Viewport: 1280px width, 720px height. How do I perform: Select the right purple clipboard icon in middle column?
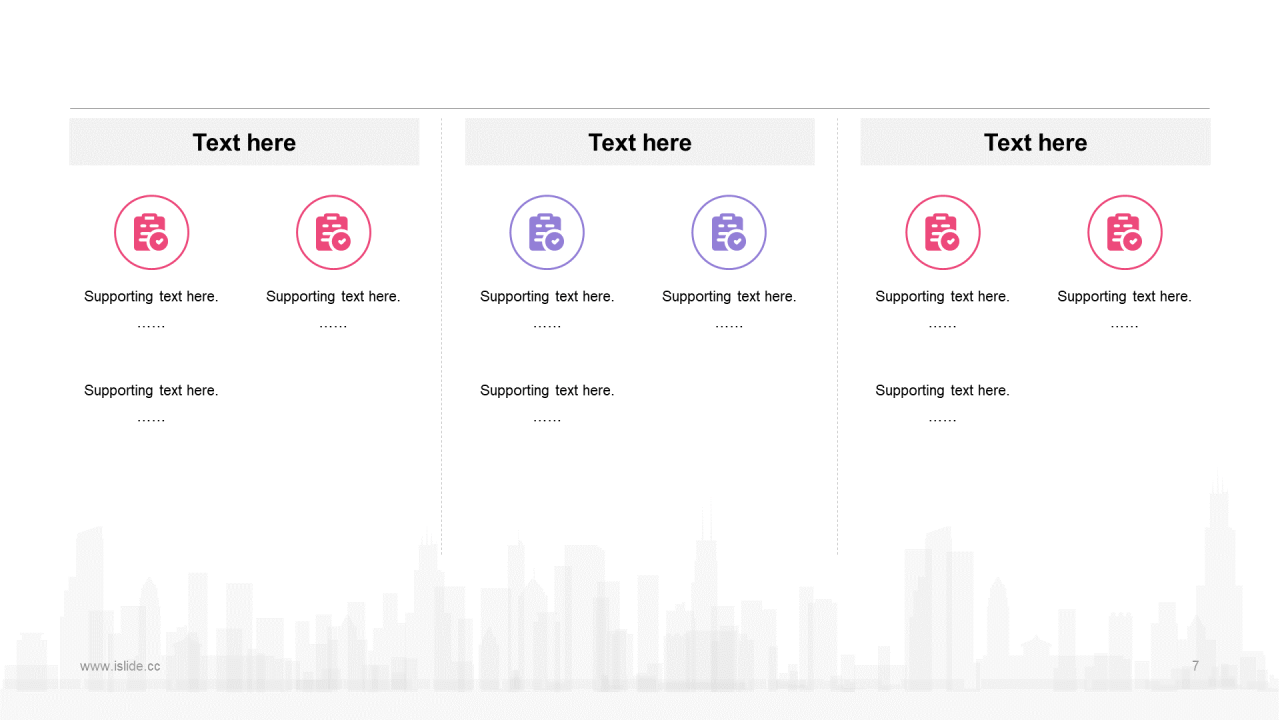pos(729,232)
